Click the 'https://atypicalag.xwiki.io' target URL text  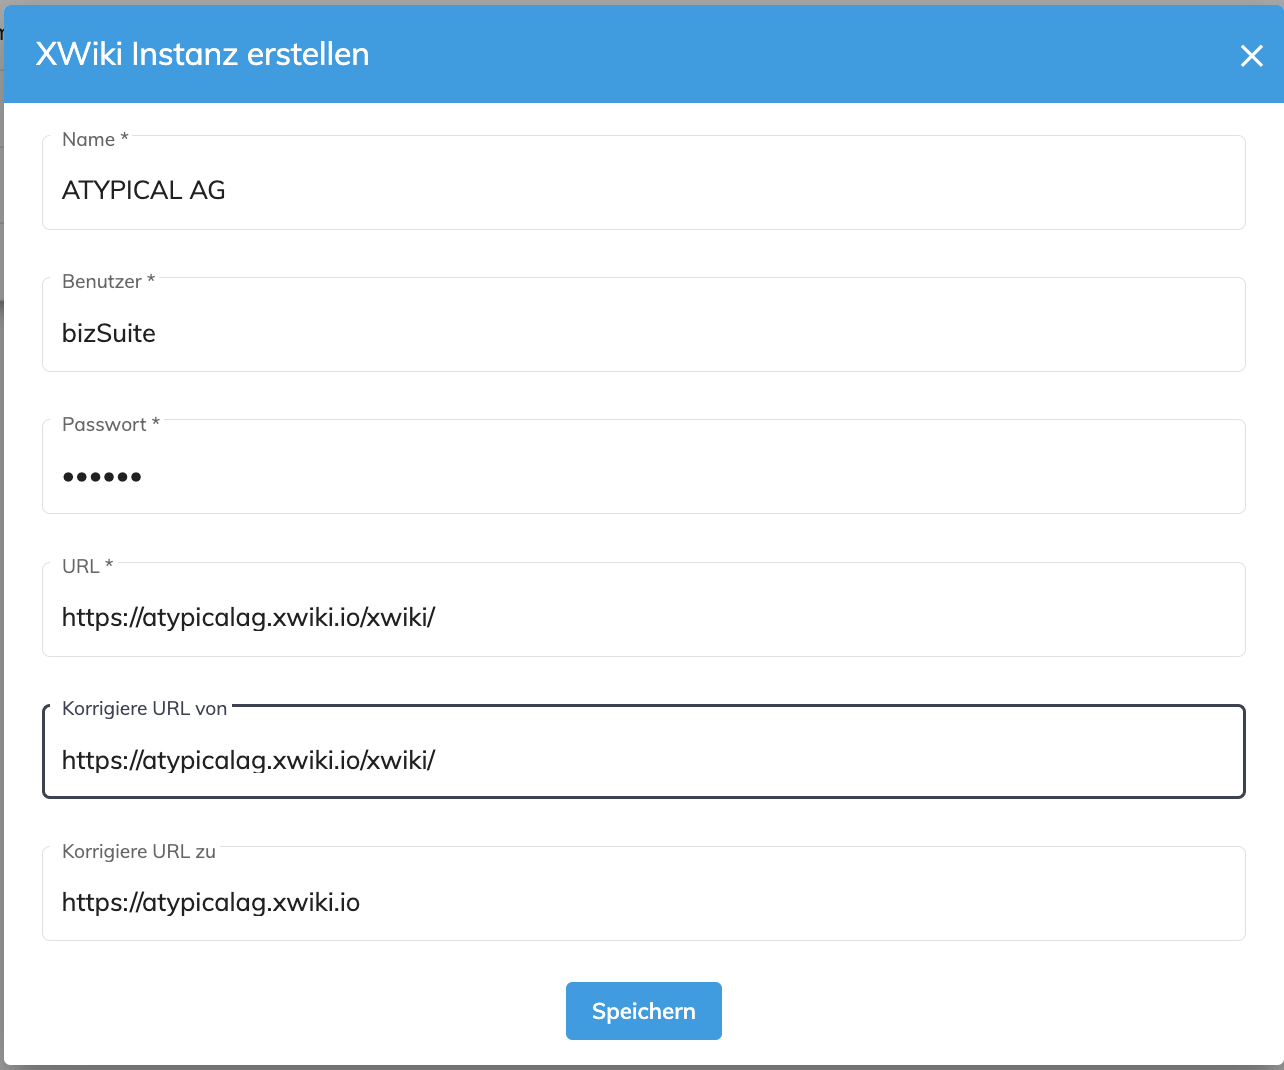(211, 903)
